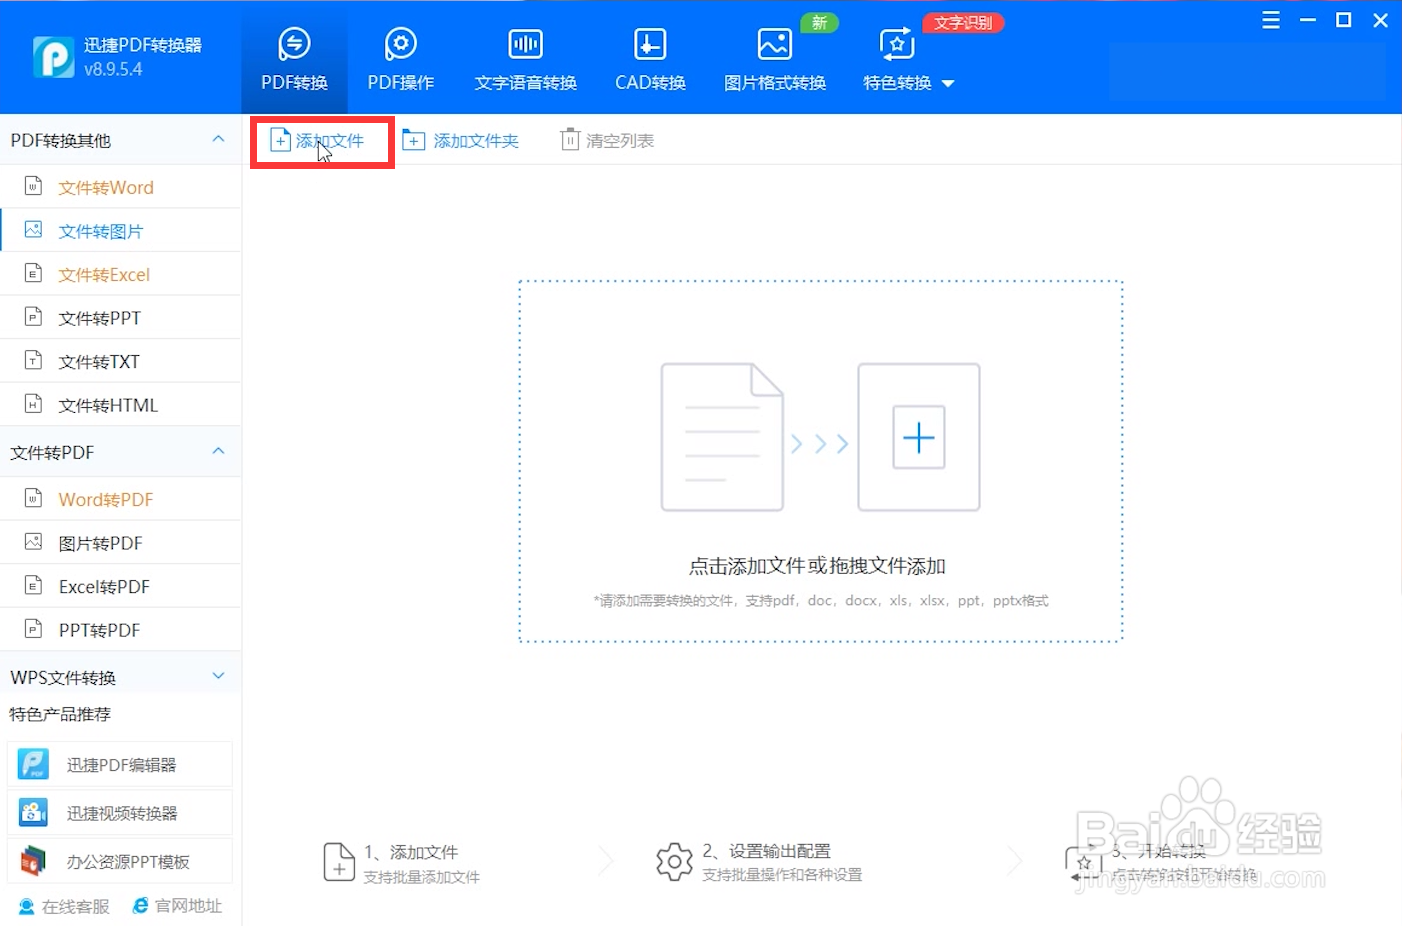The height and width of the screenshot is (926, 1402).
Task: Open the hamburger menu at top right
Action: (1270, 19)
